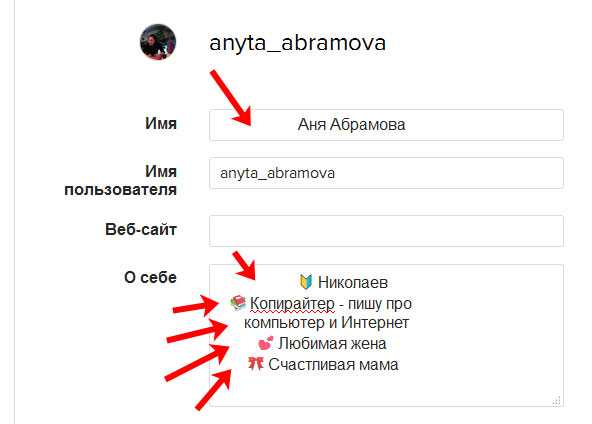
Task: Click the anyta_abramova username heading
Action: (298, 42)
